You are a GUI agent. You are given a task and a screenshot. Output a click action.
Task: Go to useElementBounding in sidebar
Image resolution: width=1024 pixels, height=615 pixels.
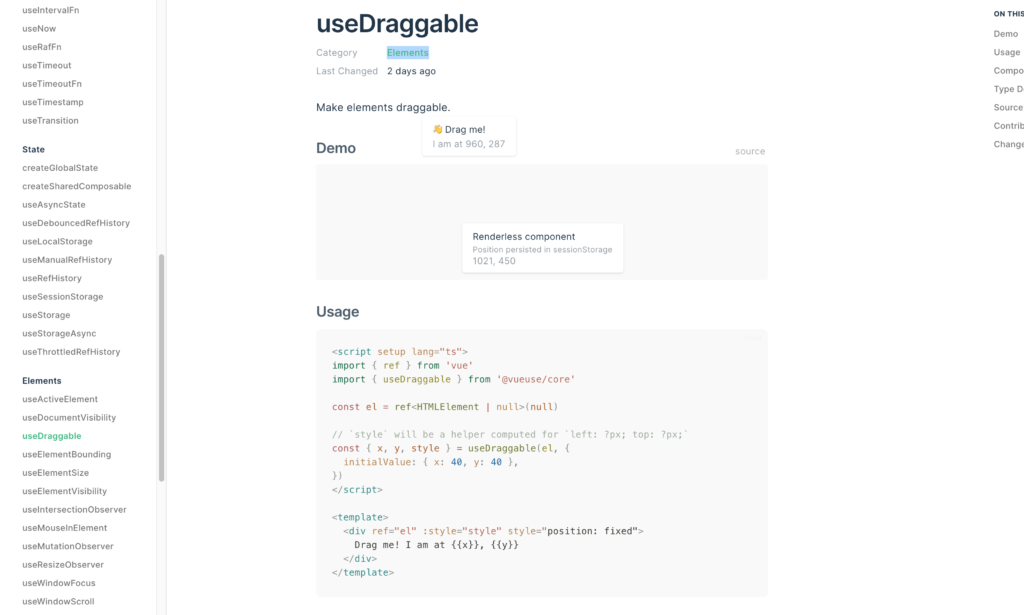[x=67, y=454]
